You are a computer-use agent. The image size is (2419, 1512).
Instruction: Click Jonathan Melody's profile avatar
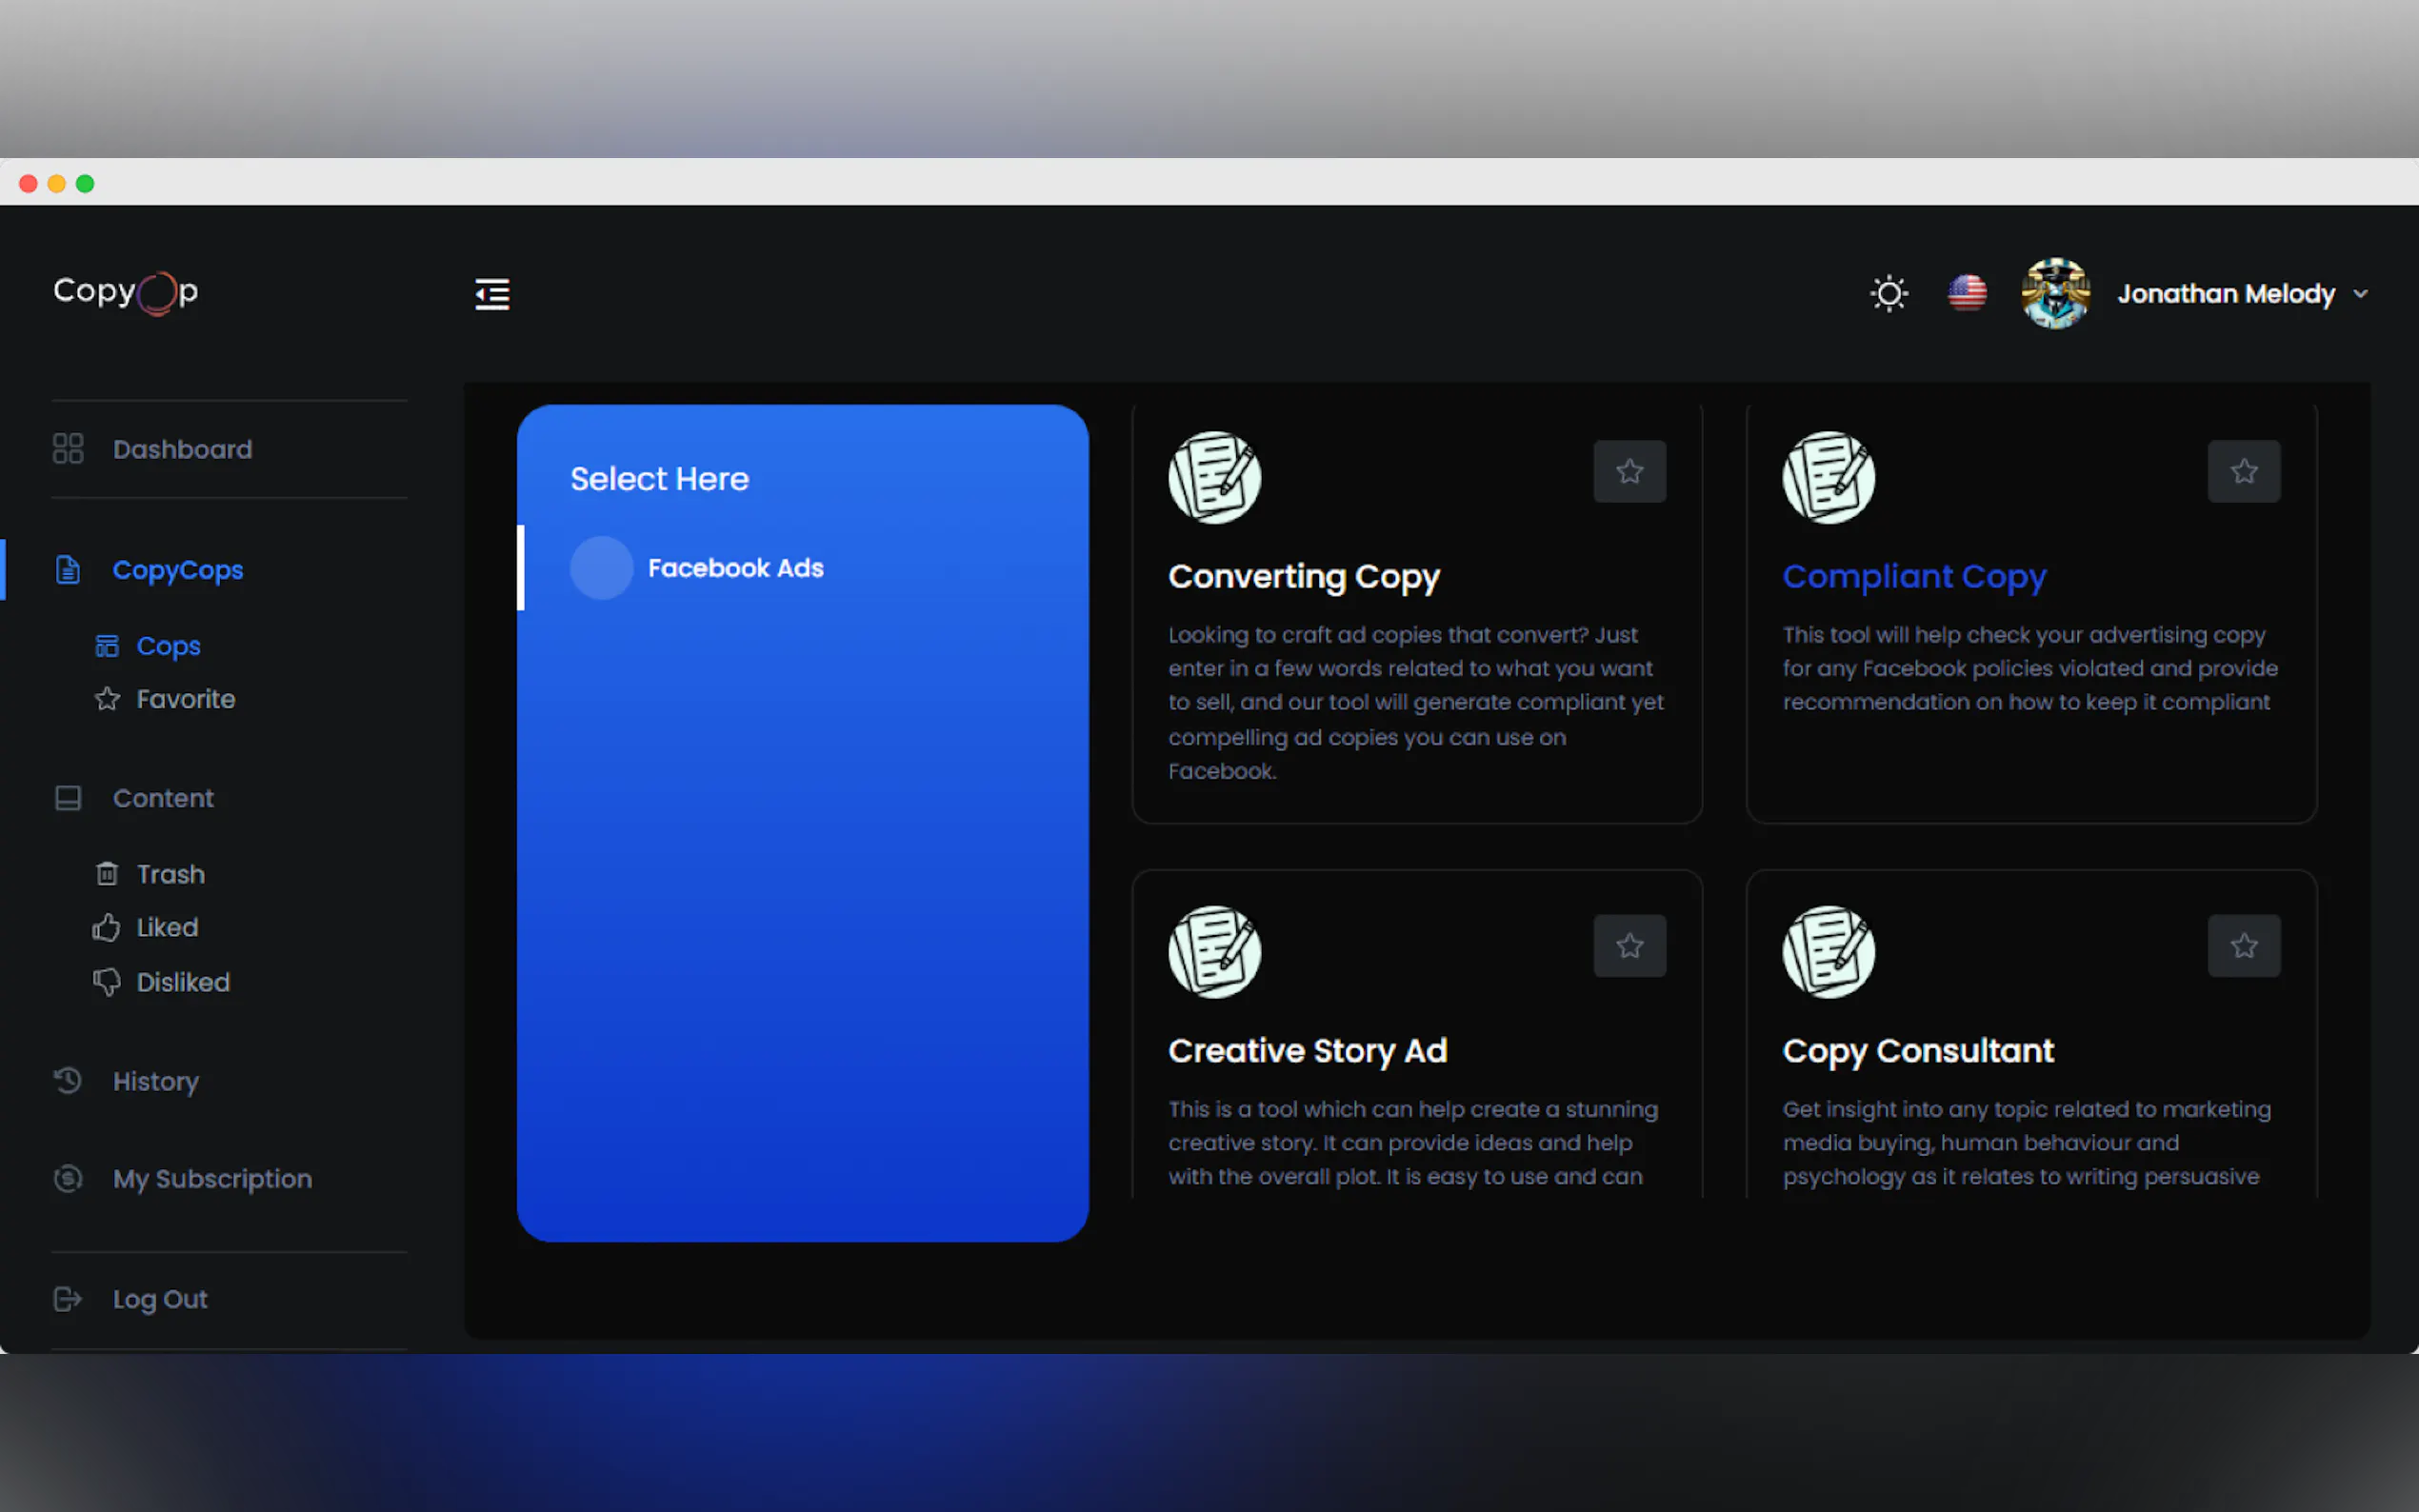click(2054, 293)
